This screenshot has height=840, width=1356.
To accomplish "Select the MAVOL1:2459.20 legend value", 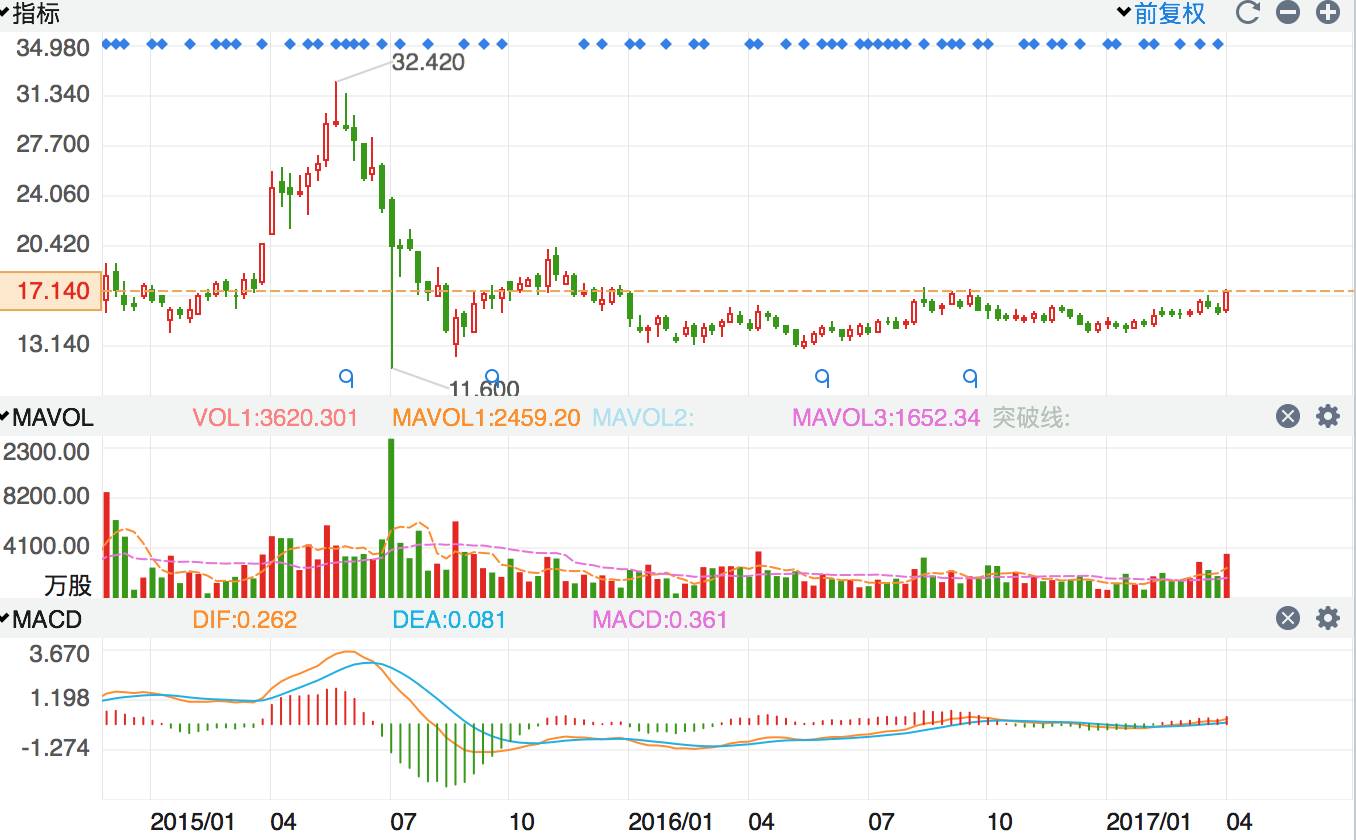I will point(486,417).
